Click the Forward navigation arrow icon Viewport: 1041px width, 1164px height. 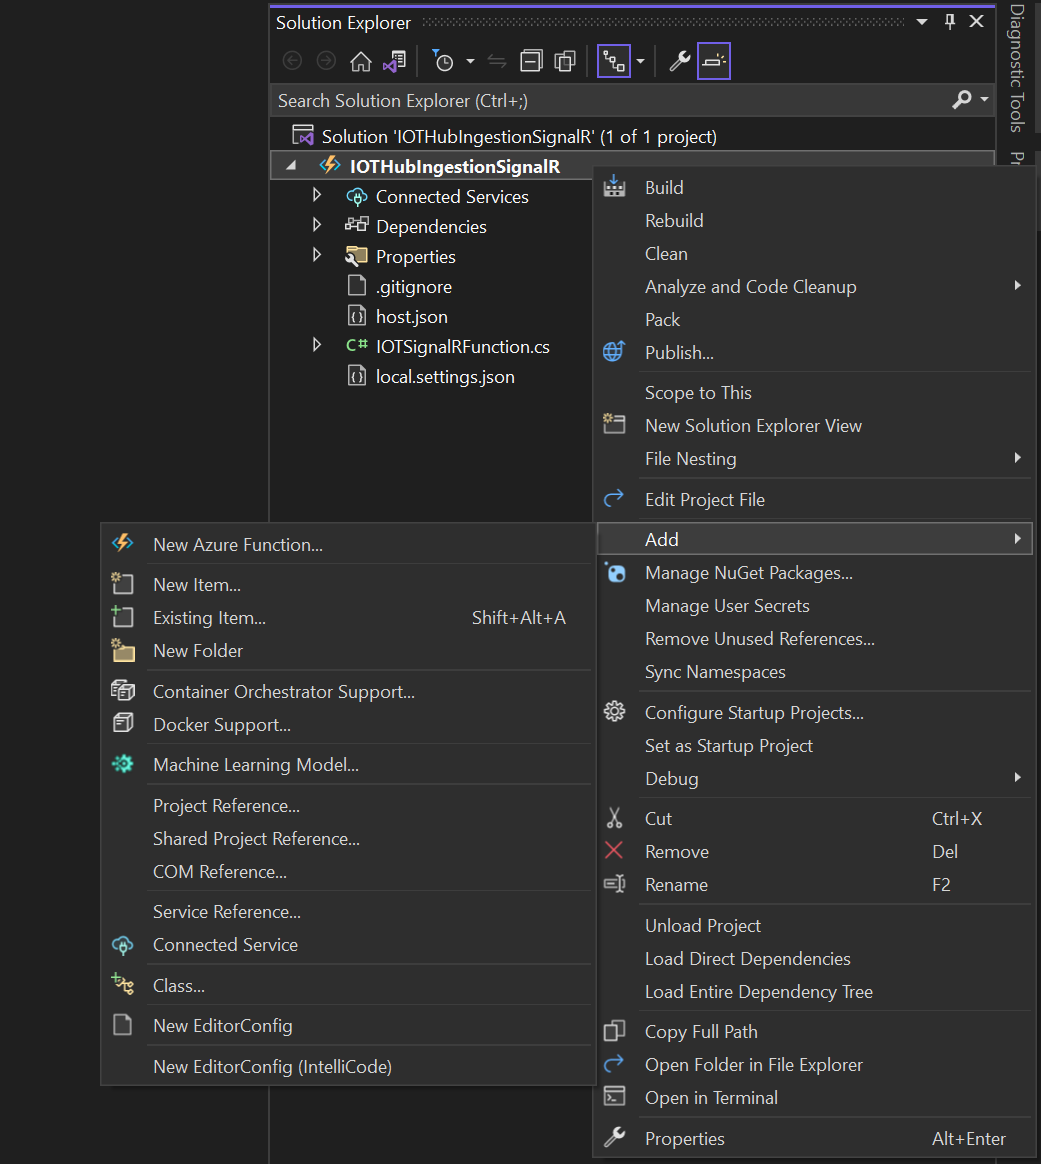point(326,61)
